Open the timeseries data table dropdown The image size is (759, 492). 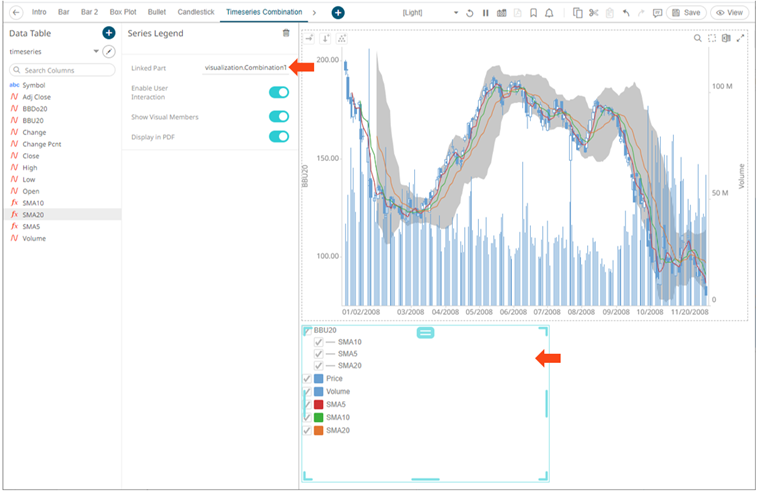coord(96,51)
